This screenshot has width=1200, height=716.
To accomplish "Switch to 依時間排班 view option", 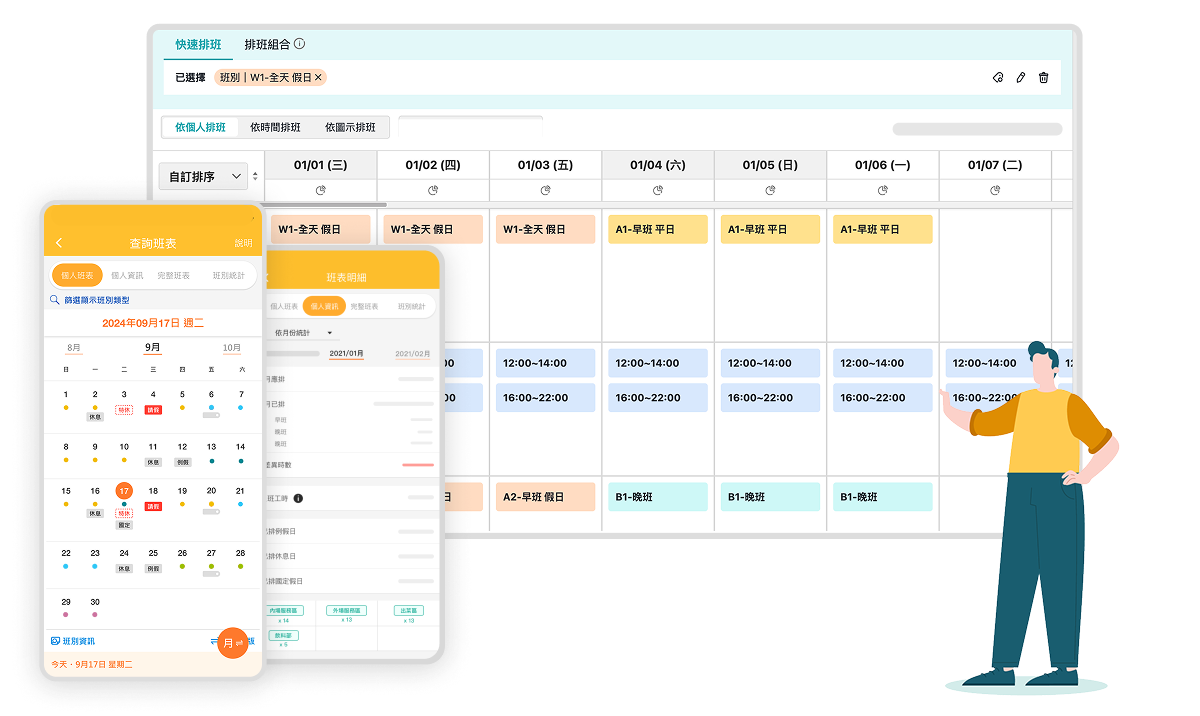I will point(275,128).
